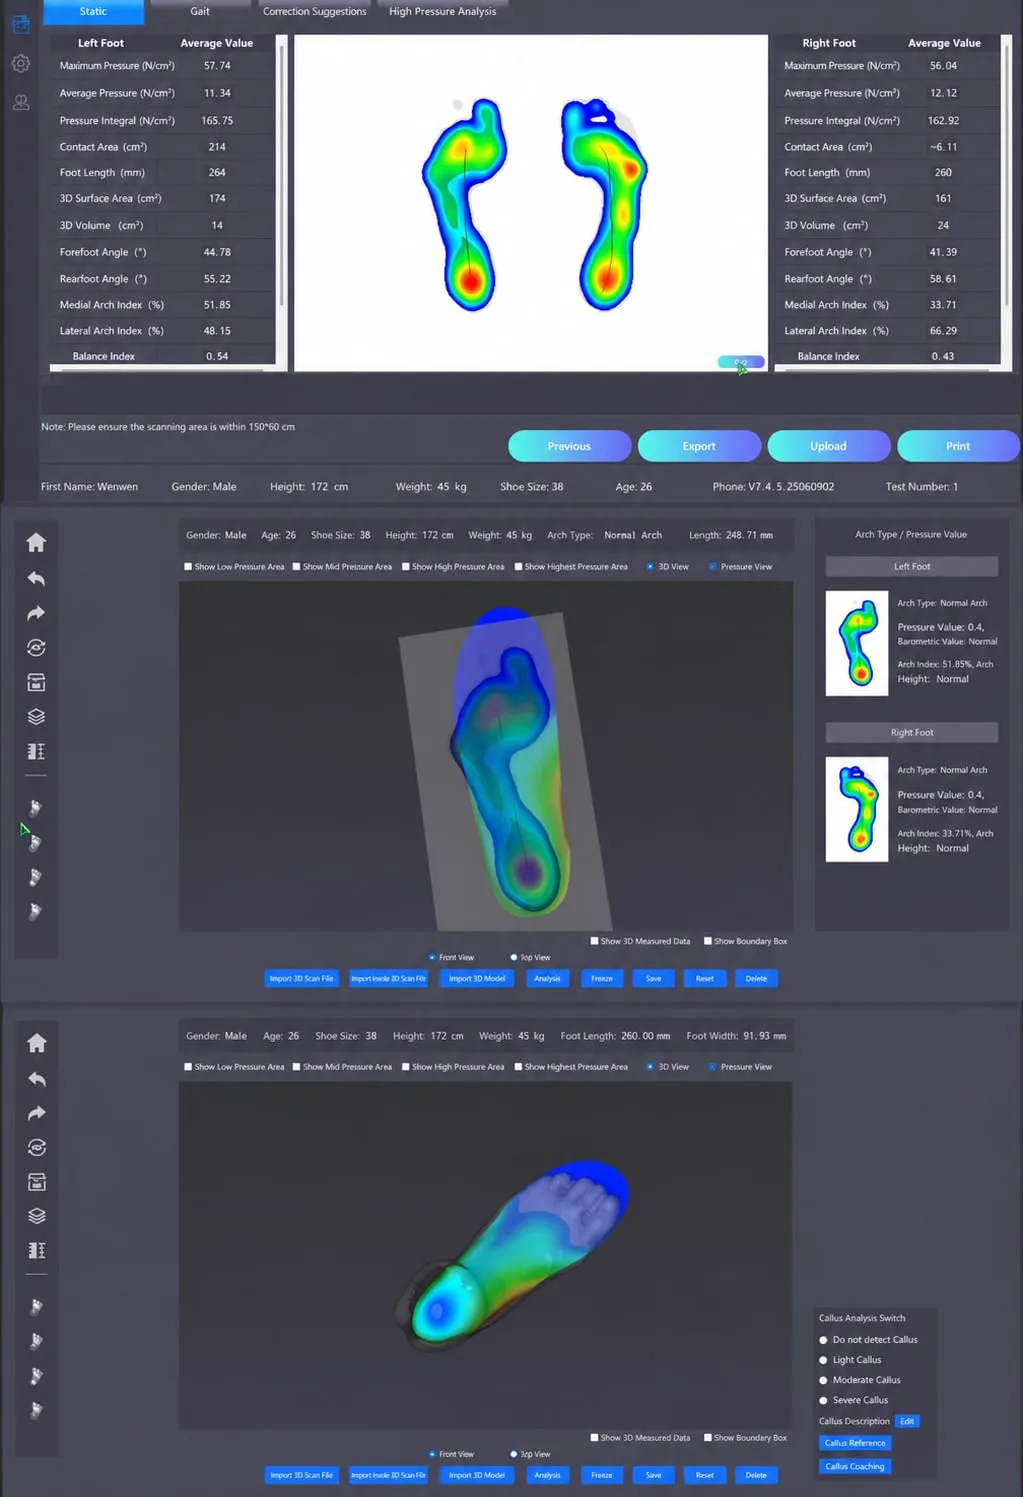Click the redo arrow in the arch-type panel sidebar
The width and height of the screenshot is (1023, 1497).
click(x=36, y=613)
